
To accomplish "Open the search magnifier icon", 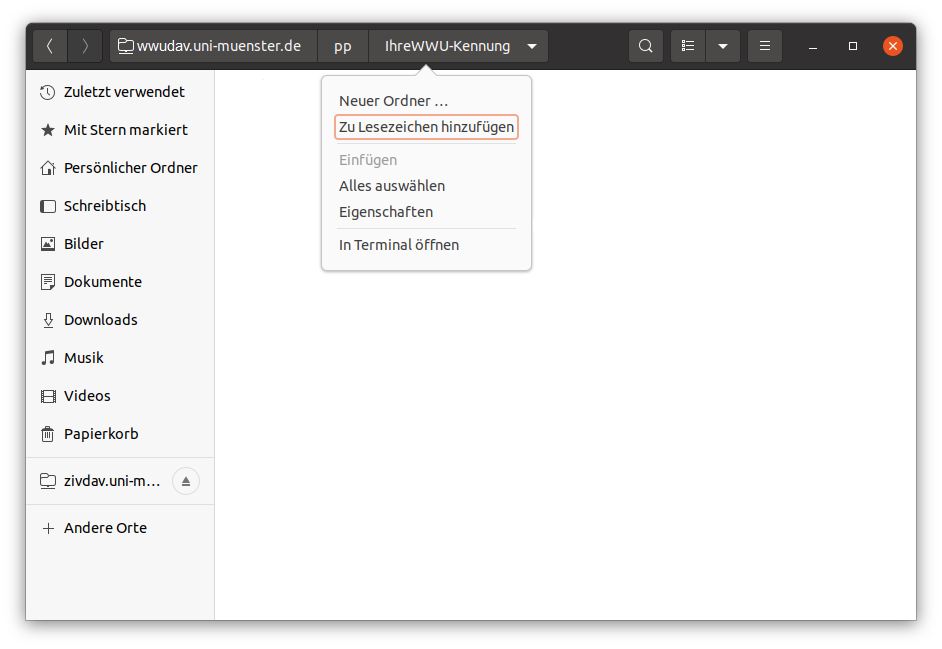I will coord(646,46).
